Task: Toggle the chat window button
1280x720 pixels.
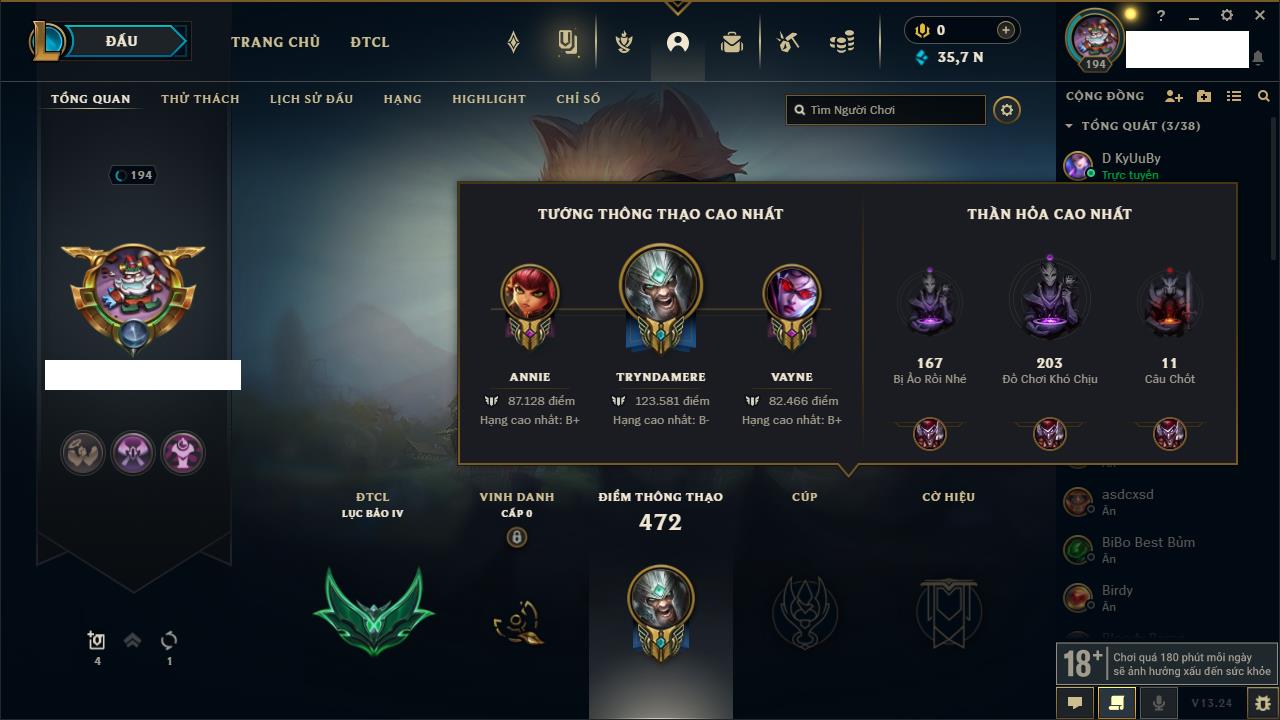Action: click(1075, 703)
